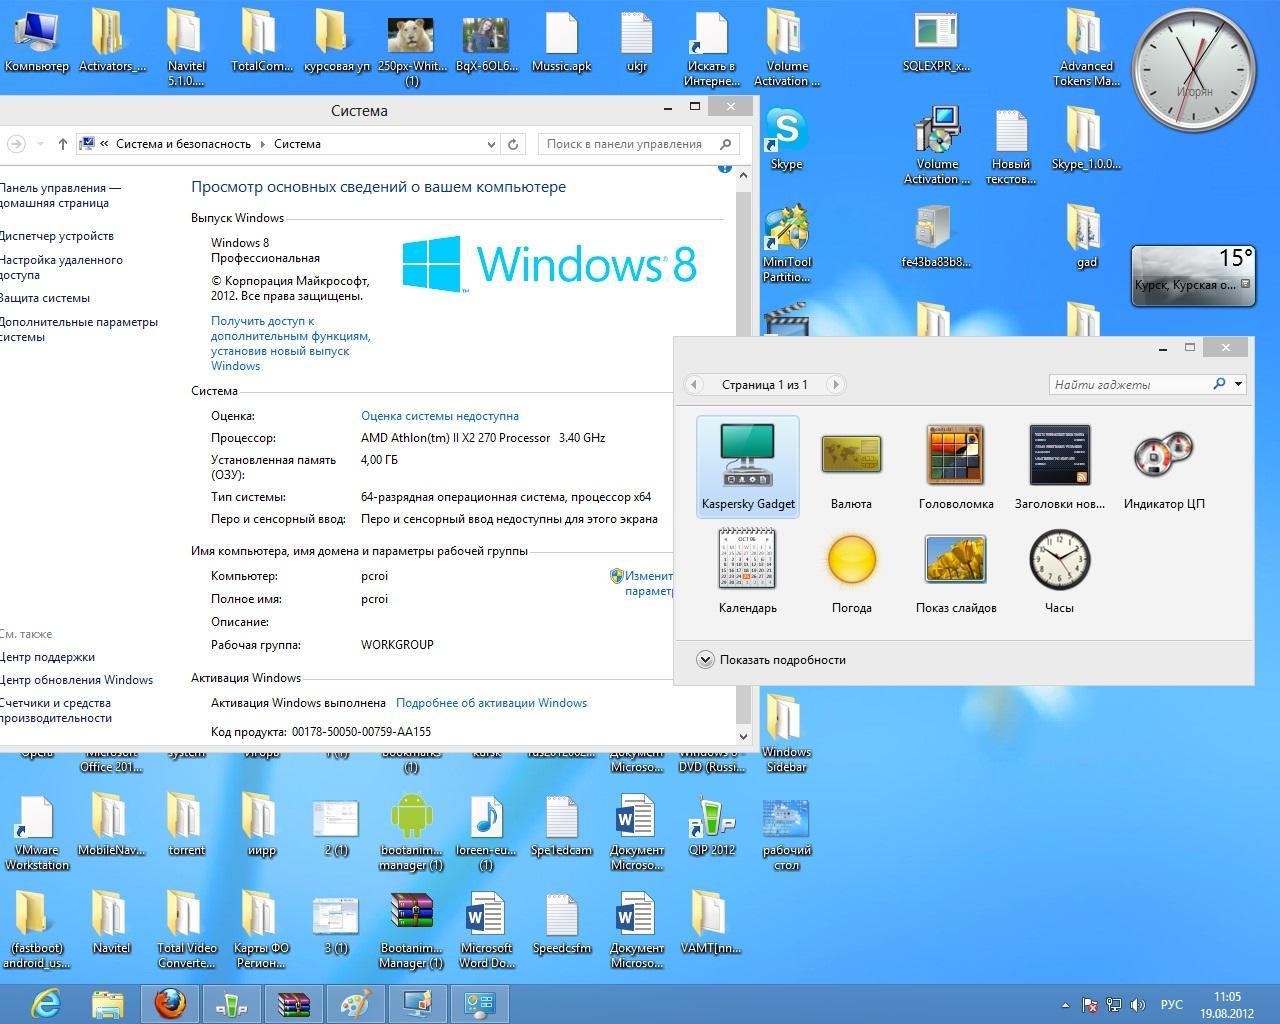Viewport: 1280px width, 1024px height.
Task: Open the SQLEXPR desktop icon
Action: pos(937,41)
